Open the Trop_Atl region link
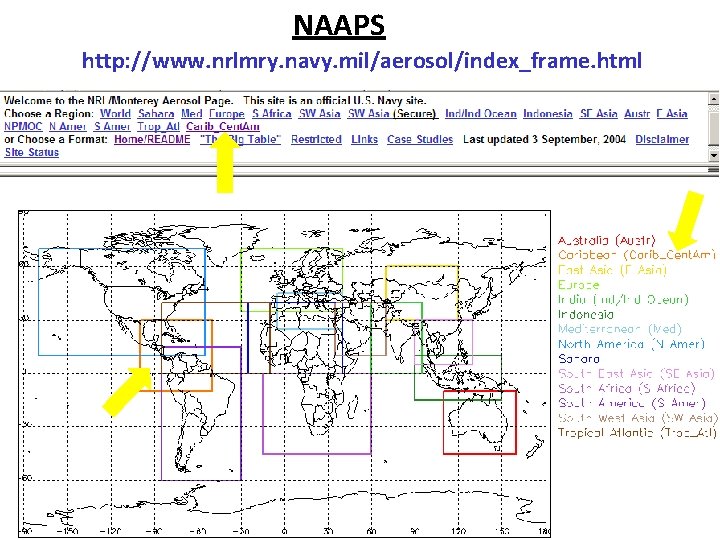The height and width of the screenshot is (540, 720). pyautogui.click(x=158, y=126)
